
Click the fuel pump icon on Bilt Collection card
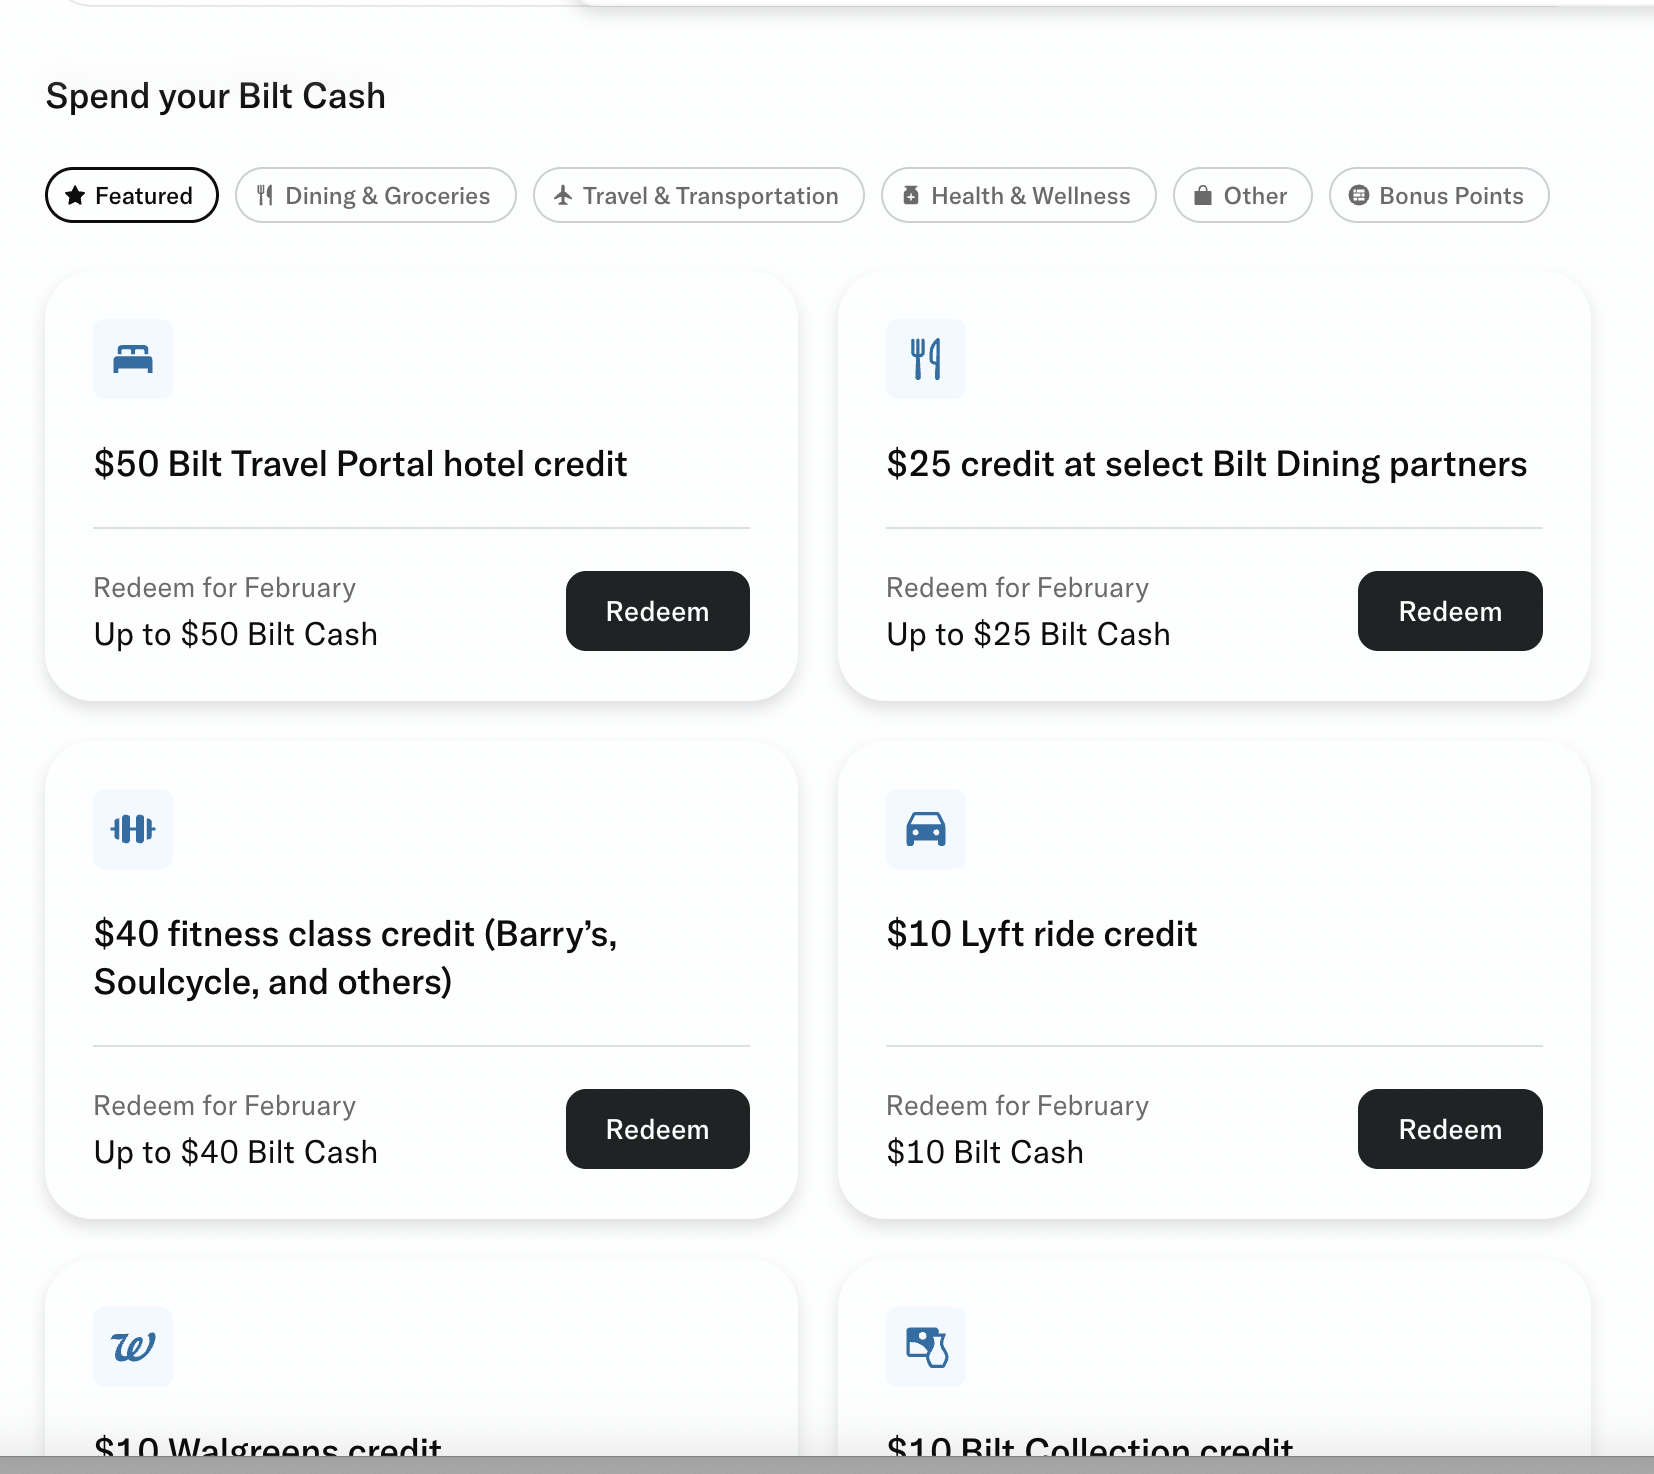point(925,1347)
